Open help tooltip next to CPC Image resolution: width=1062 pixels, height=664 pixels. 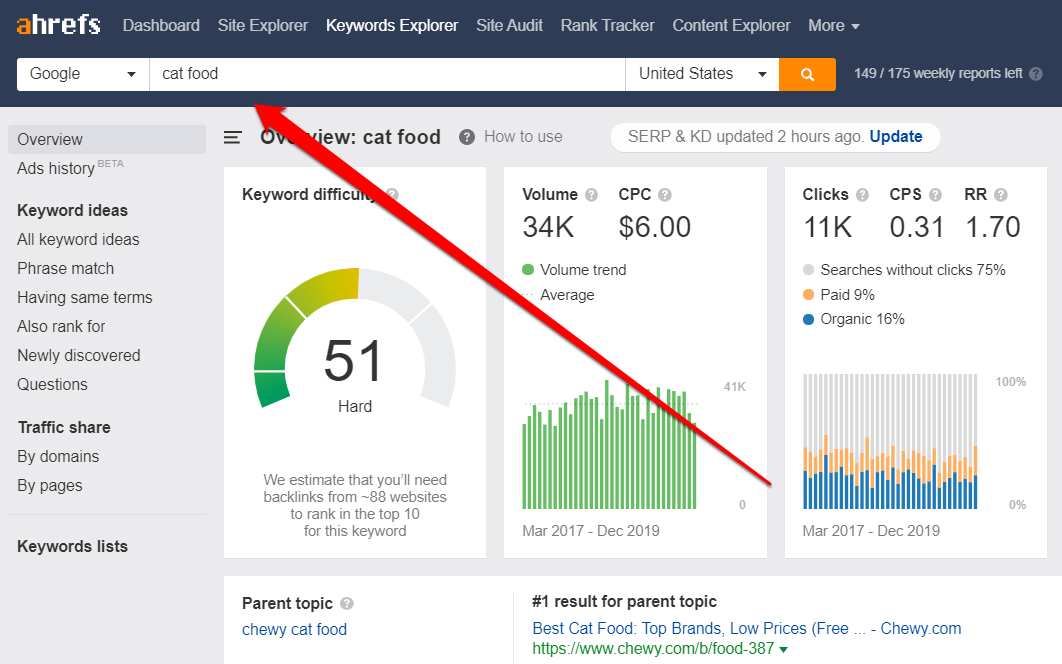665,195
